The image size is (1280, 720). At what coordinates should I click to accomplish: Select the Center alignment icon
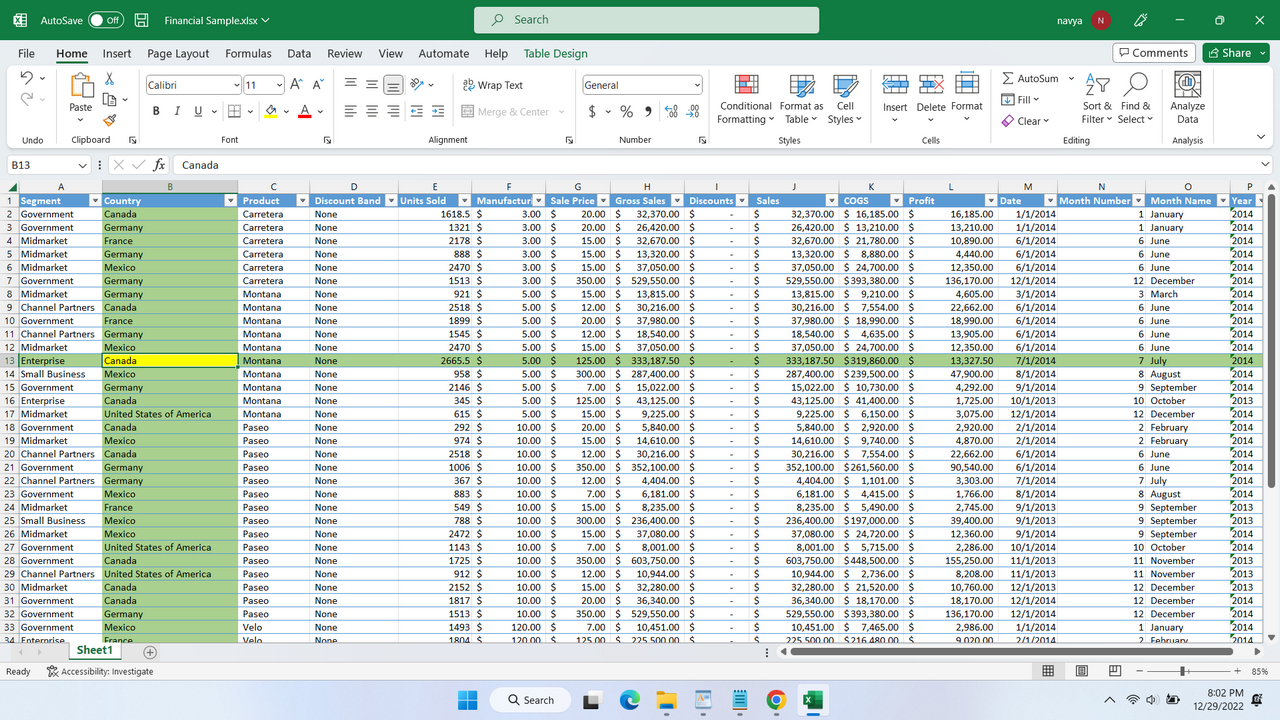point(371,111)
